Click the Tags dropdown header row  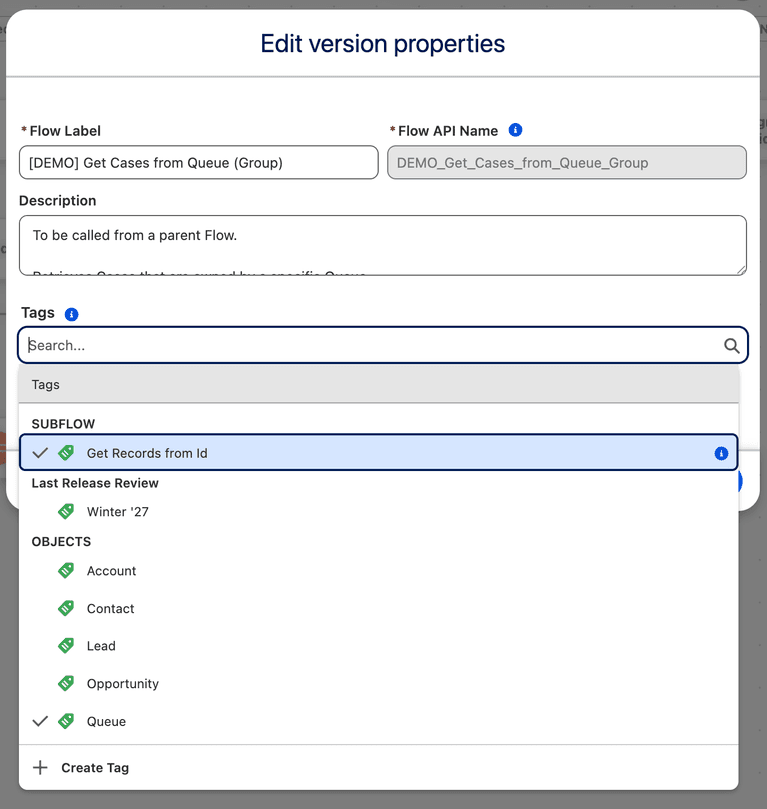click(x=379, y=384)
